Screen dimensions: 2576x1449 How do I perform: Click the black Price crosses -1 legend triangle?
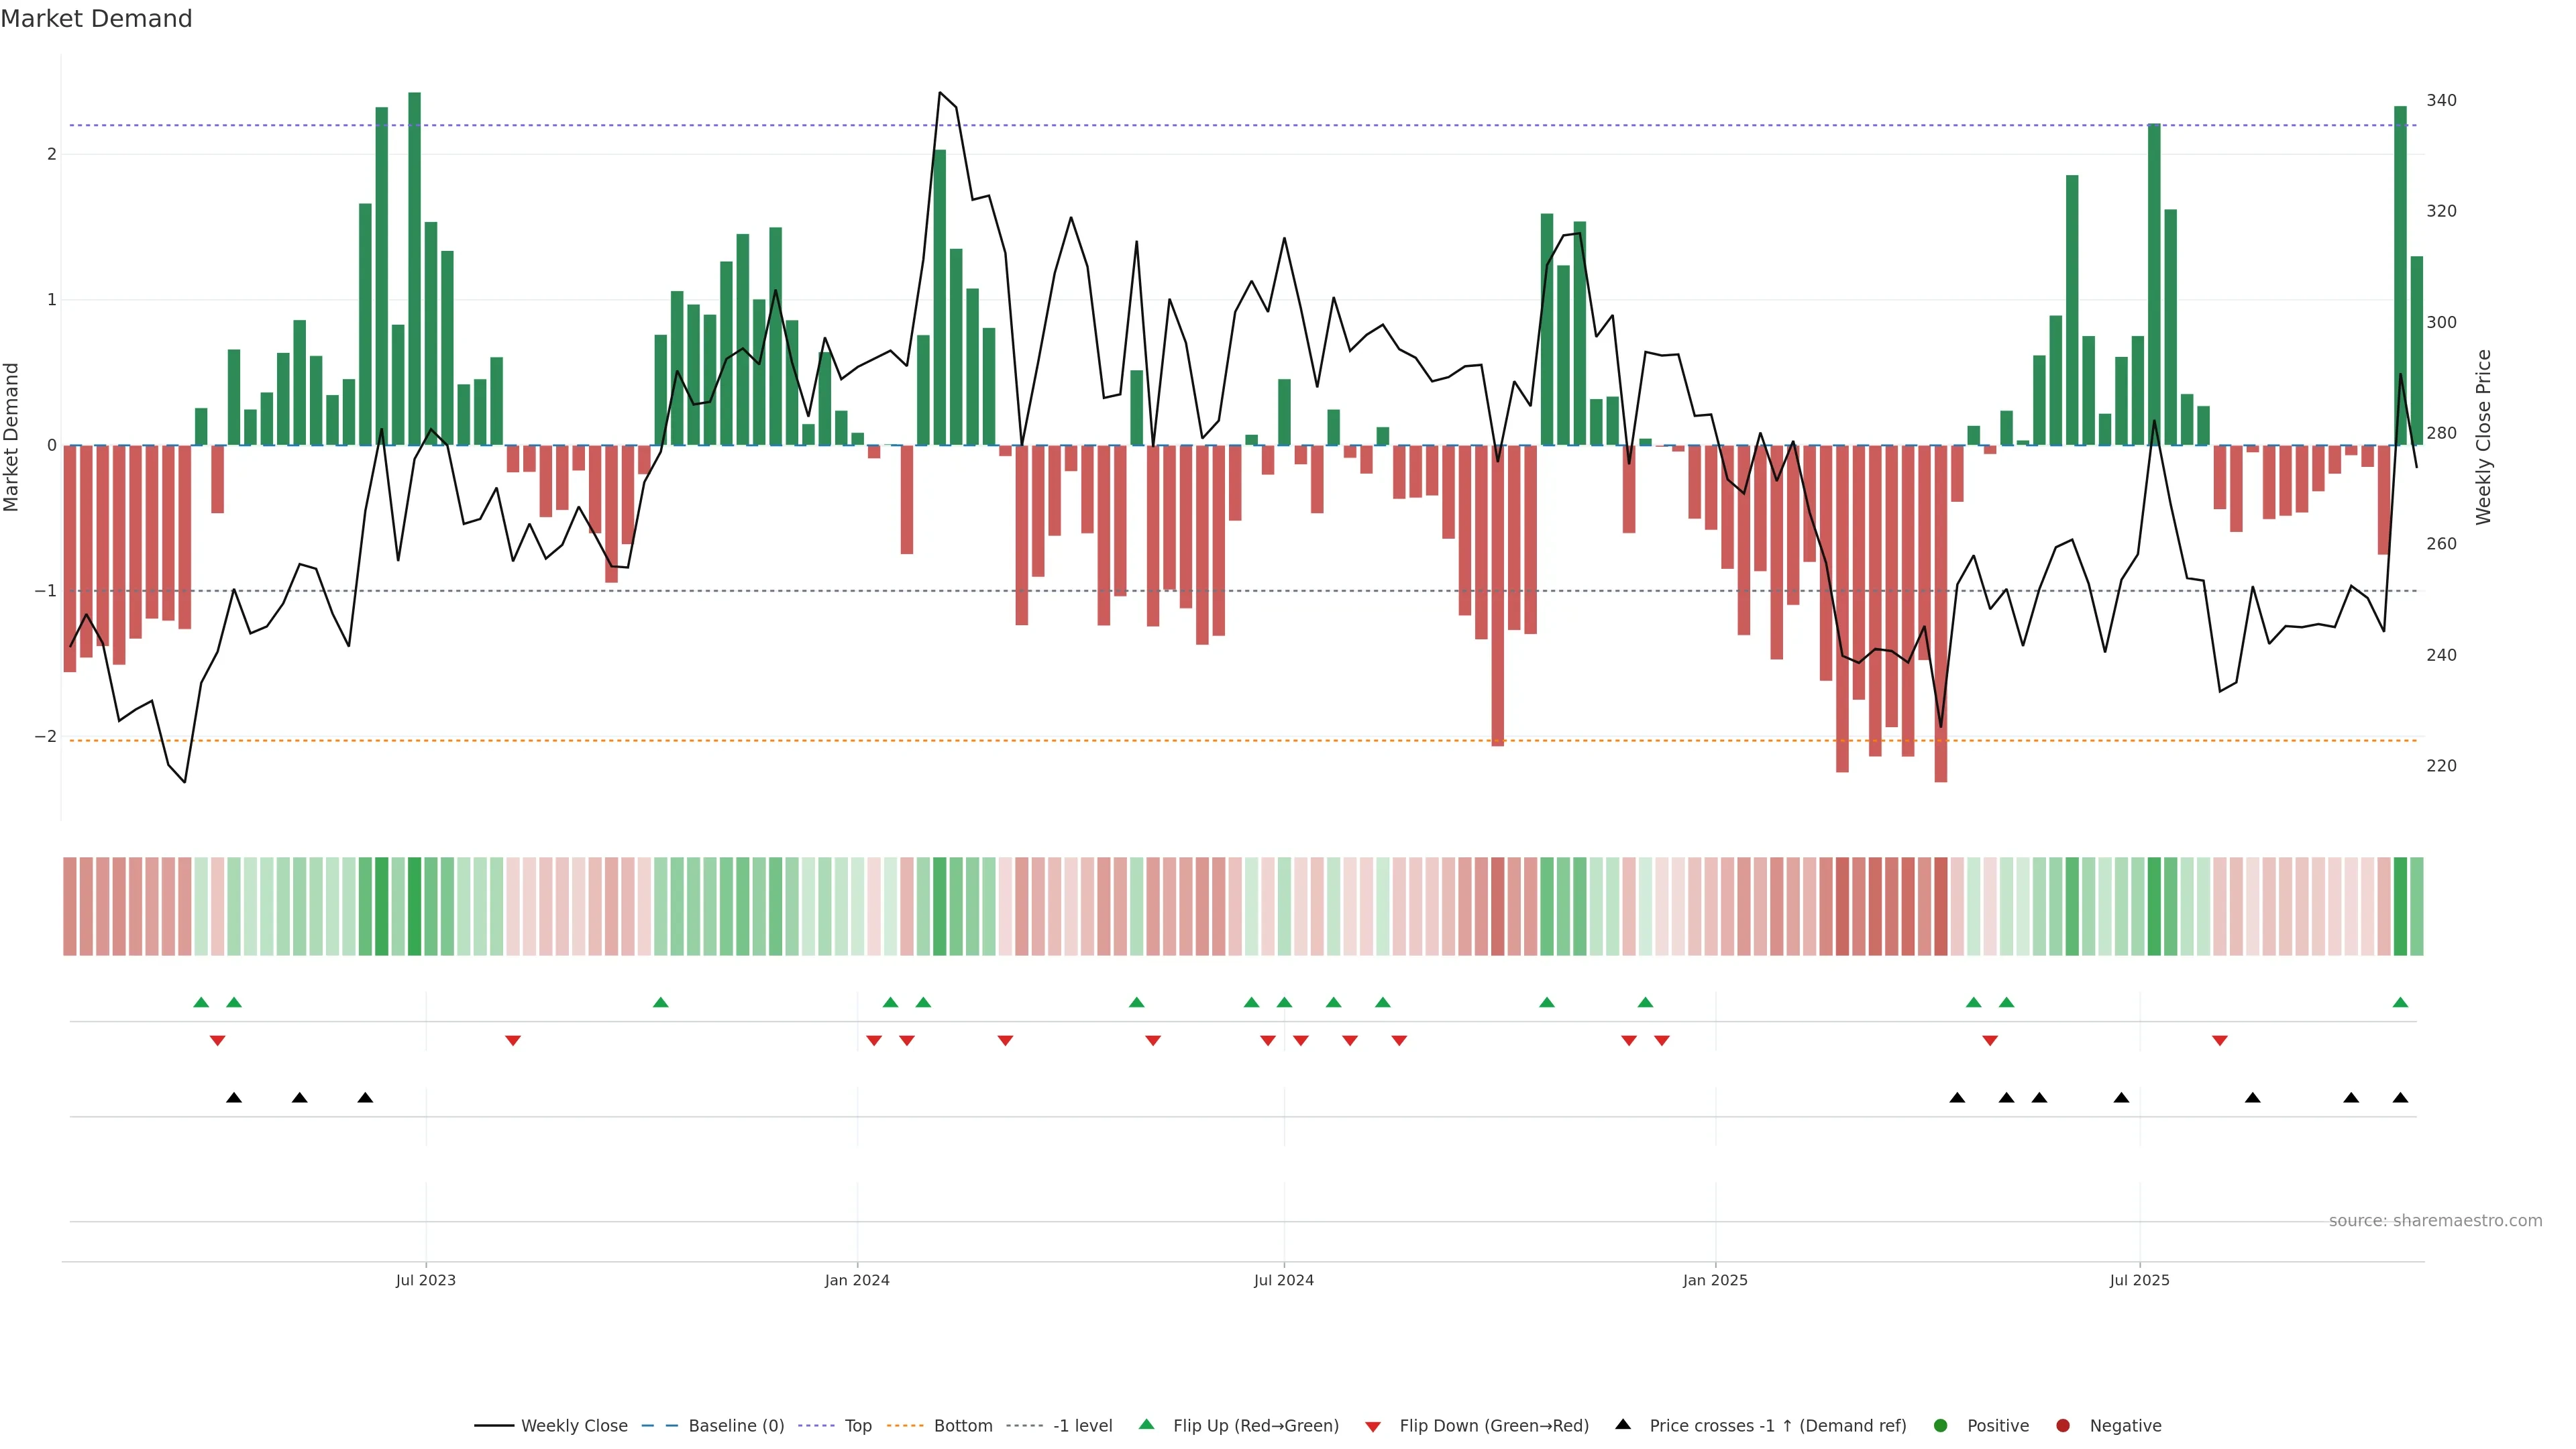pyautogui.click(x=1623, y=1424)
